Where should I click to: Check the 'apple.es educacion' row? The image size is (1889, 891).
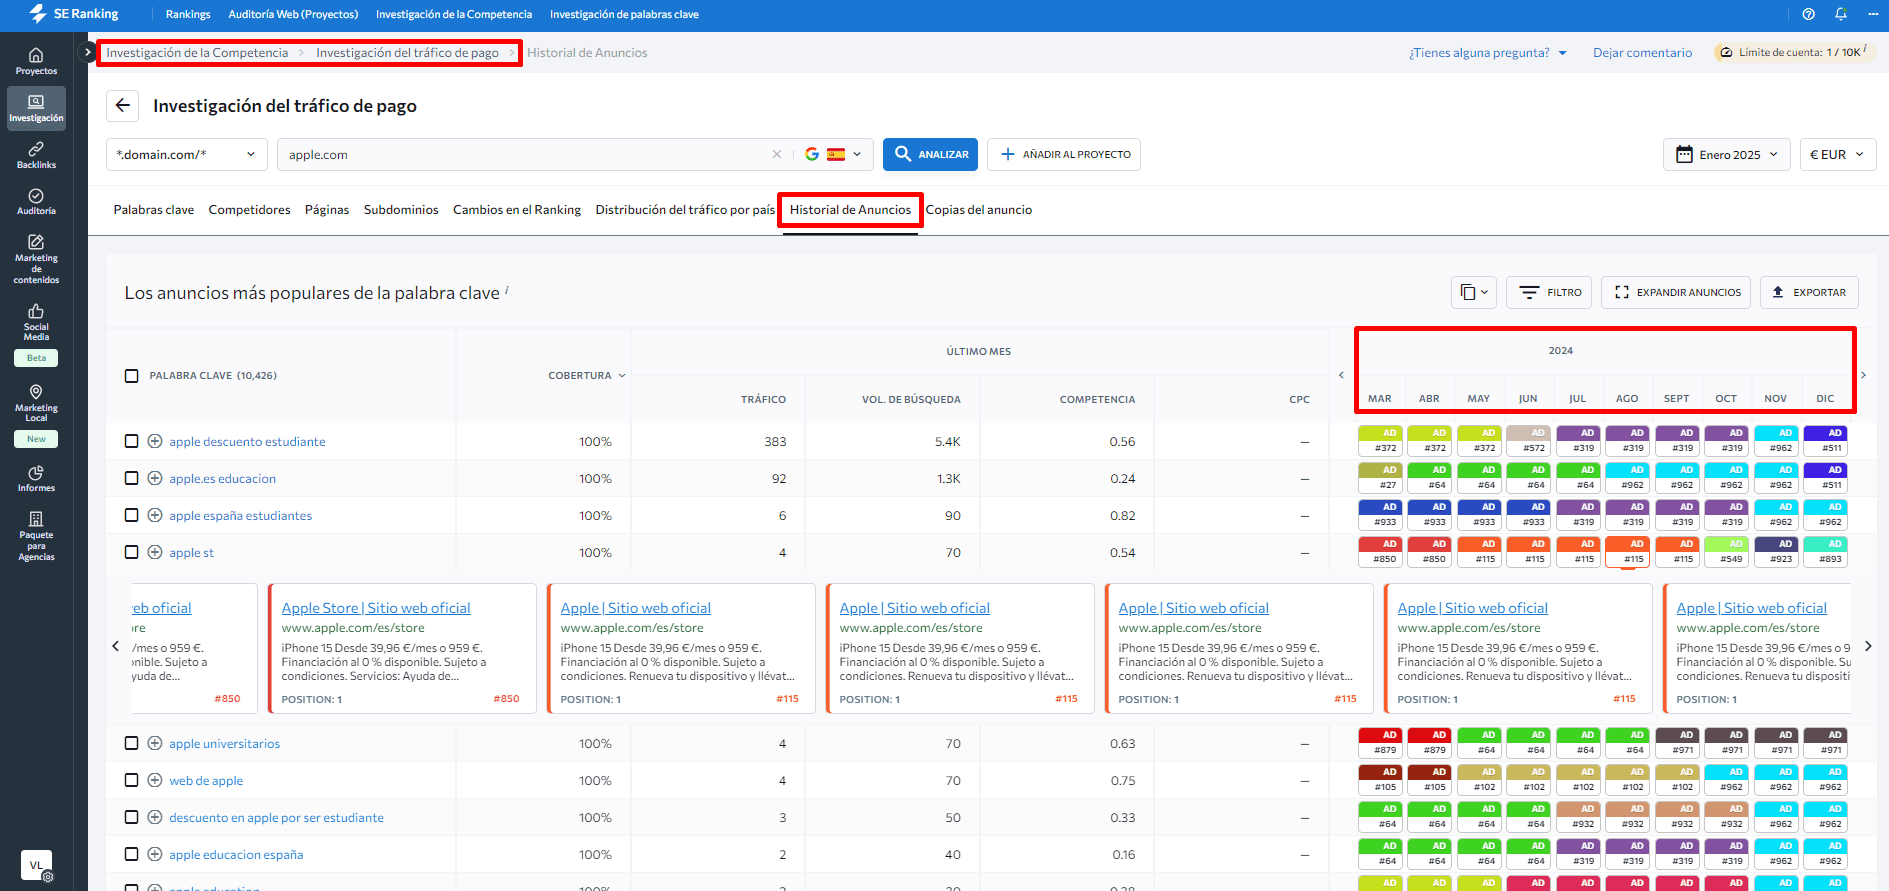tap(131, 478)
